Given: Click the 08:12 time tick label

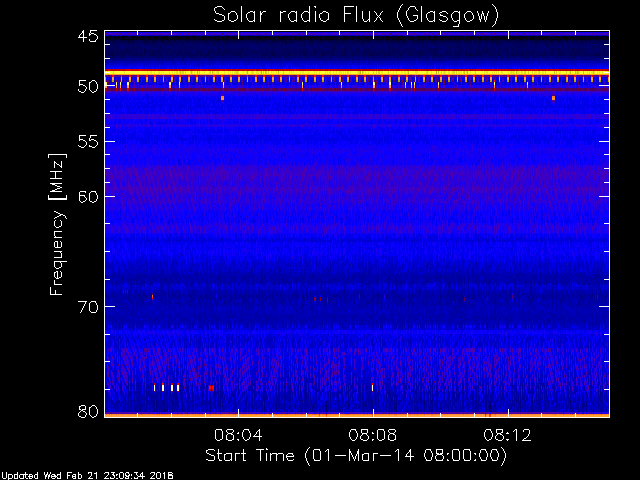Looking at the screenshot, I should pyautogui.click(x=508, y=435).
